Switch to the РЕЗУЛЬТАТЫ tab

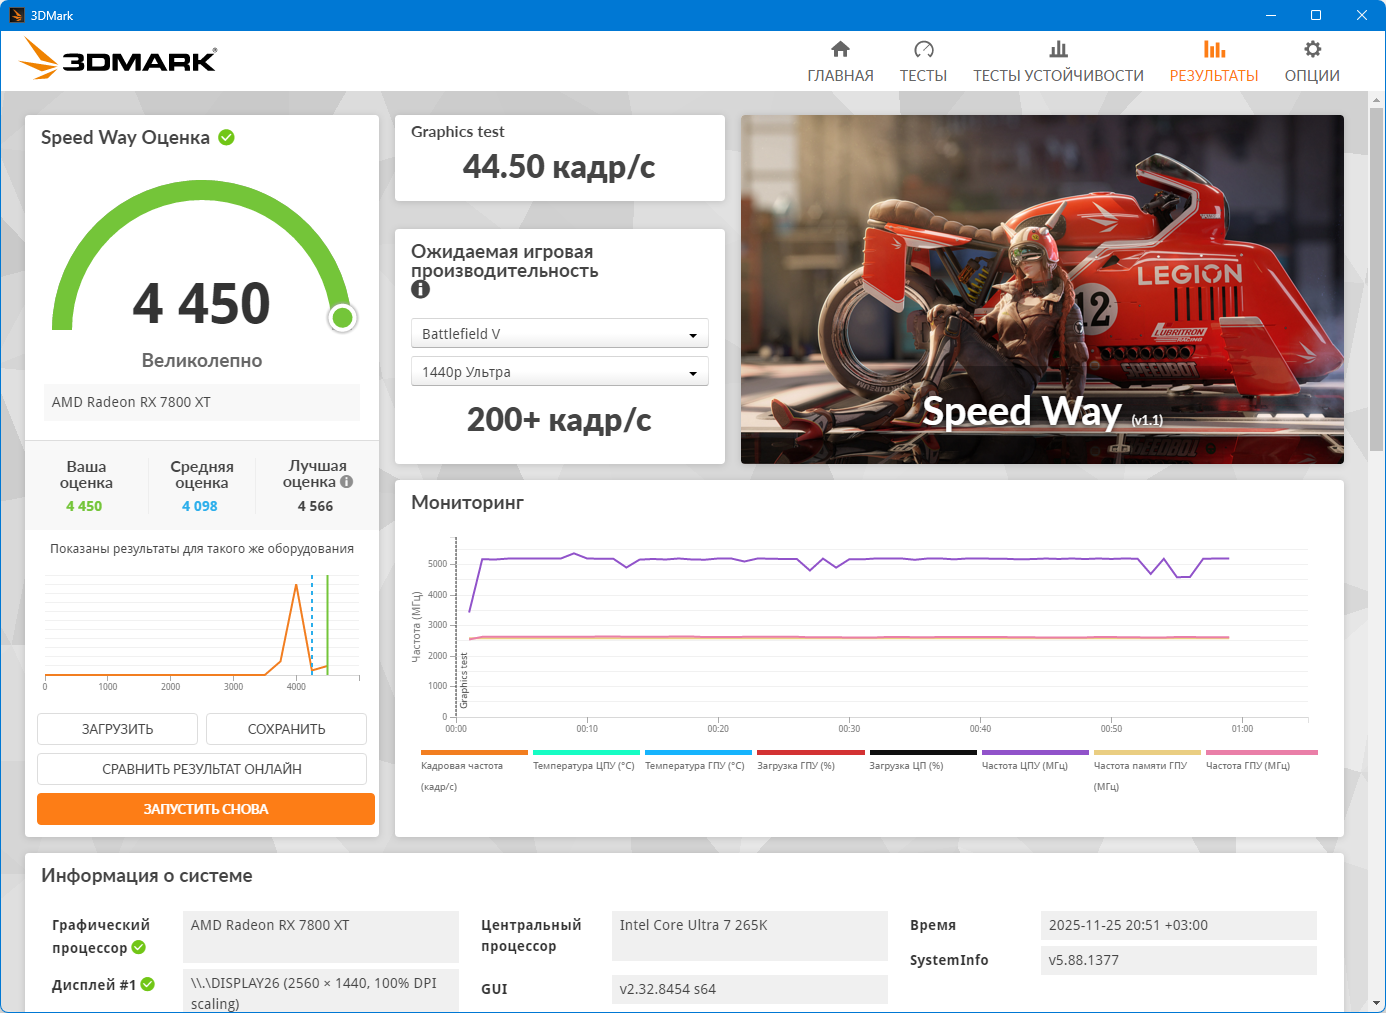tap(1213, 61)
